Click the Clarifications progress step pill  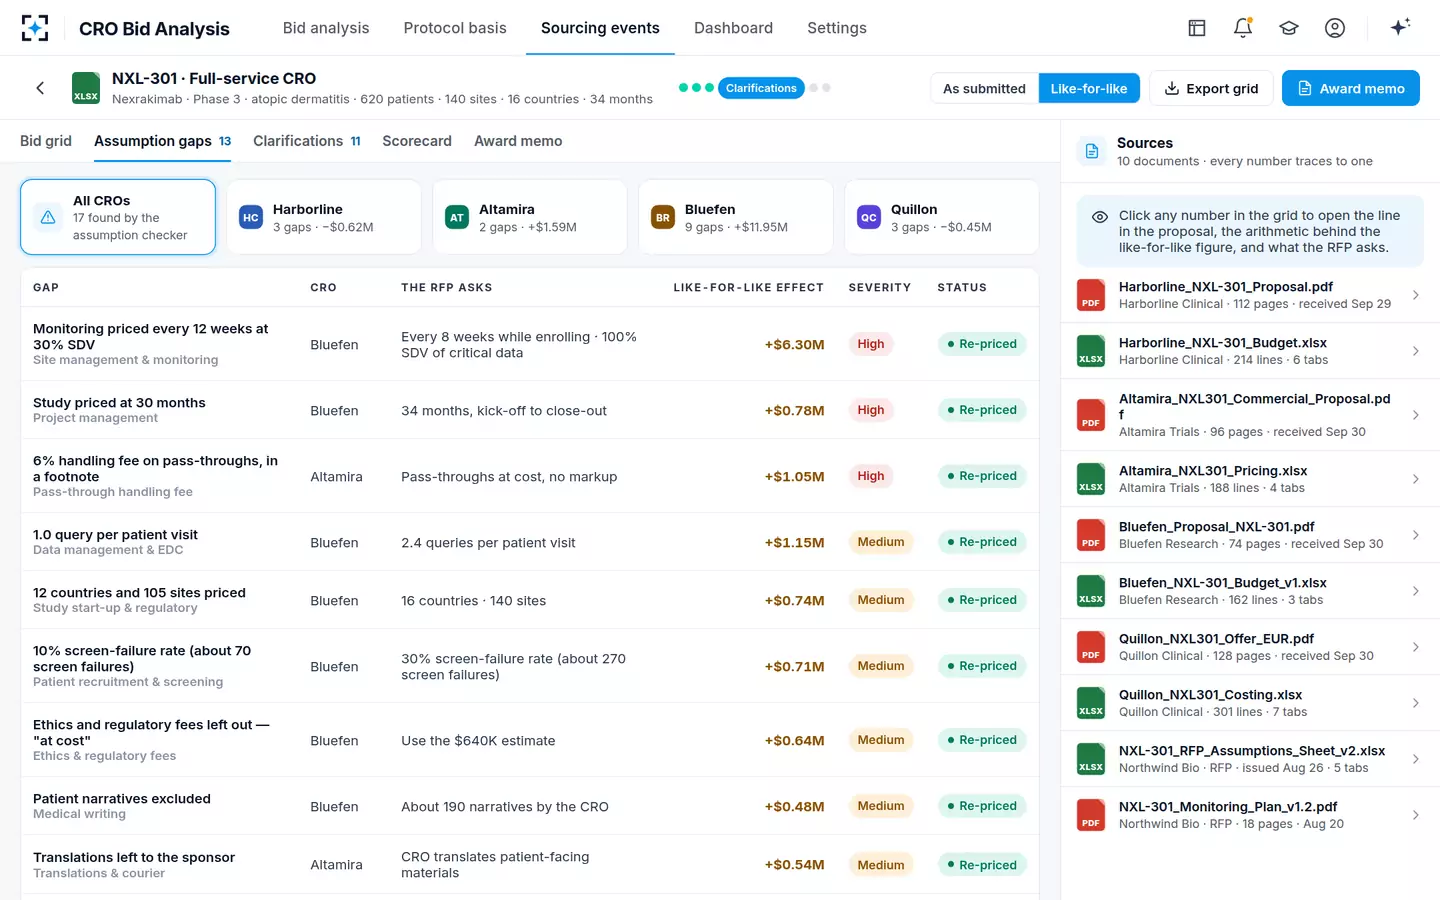[761, 88]
